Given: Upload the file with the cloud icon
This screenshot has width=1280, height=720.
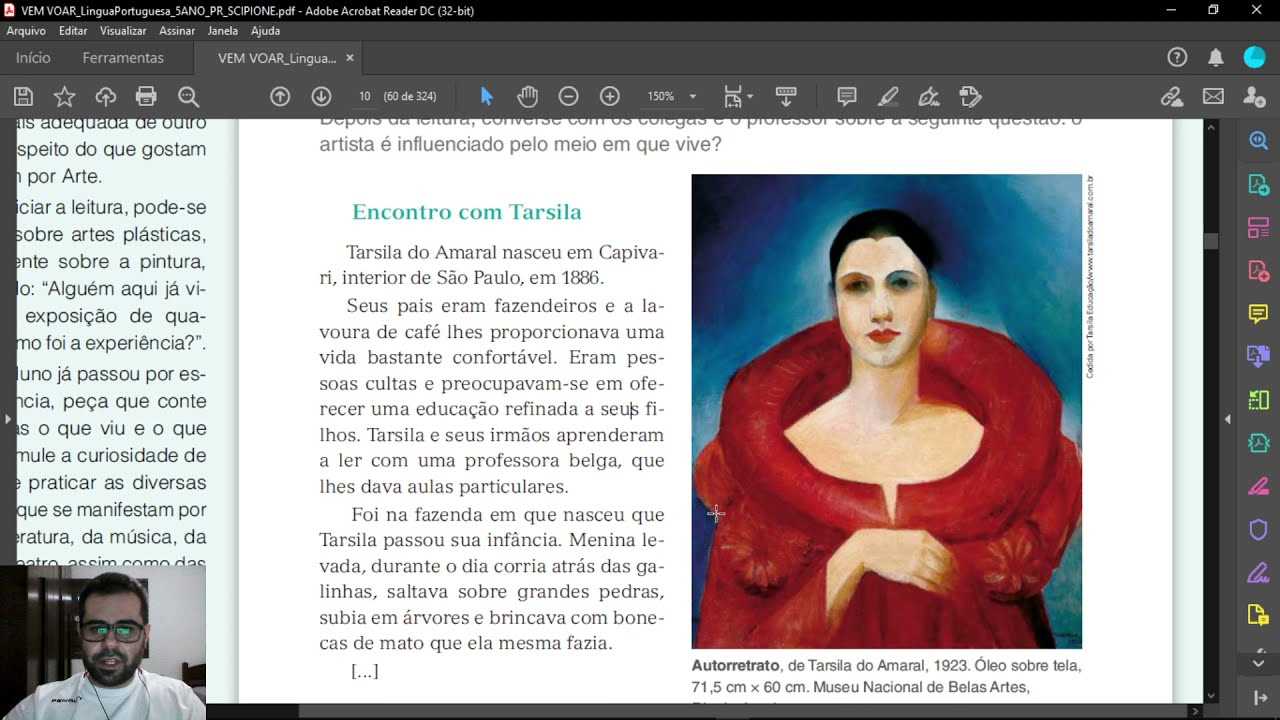Looking at the screenshot, I should click(x=106, y=96).
